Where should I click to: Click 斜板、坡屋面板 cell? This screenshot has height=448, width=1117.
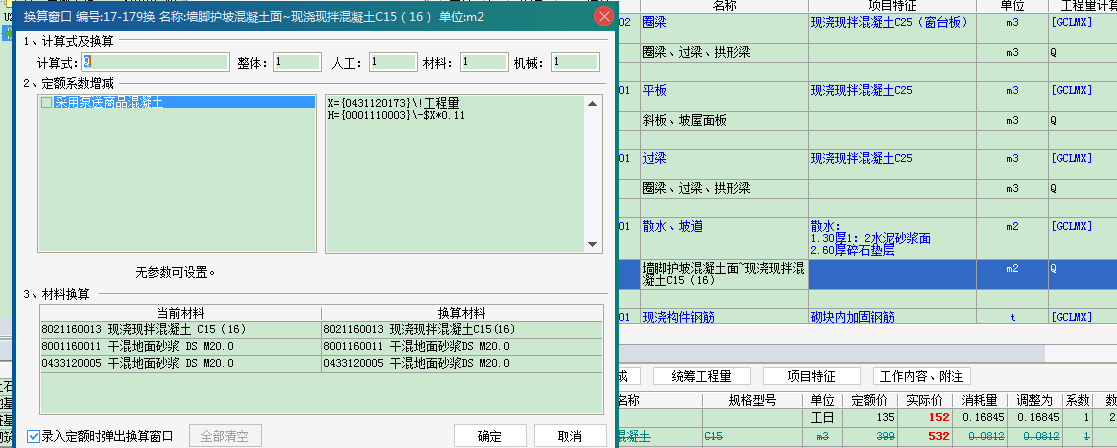[x=724, y=121]
